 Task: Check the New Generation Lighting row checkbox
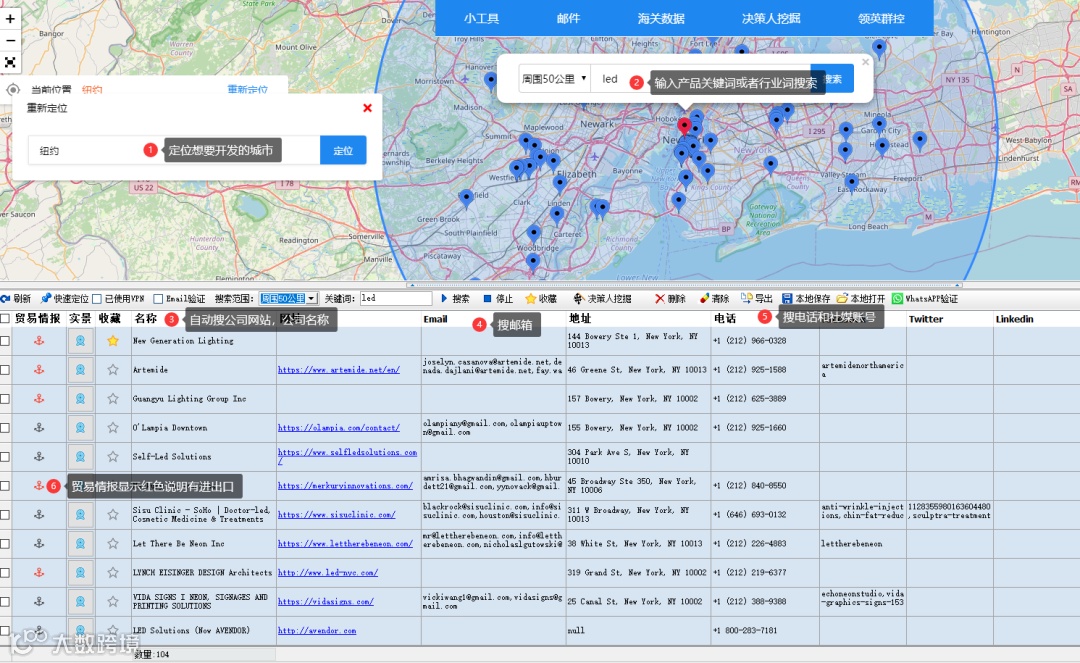[x=5, y=341]
